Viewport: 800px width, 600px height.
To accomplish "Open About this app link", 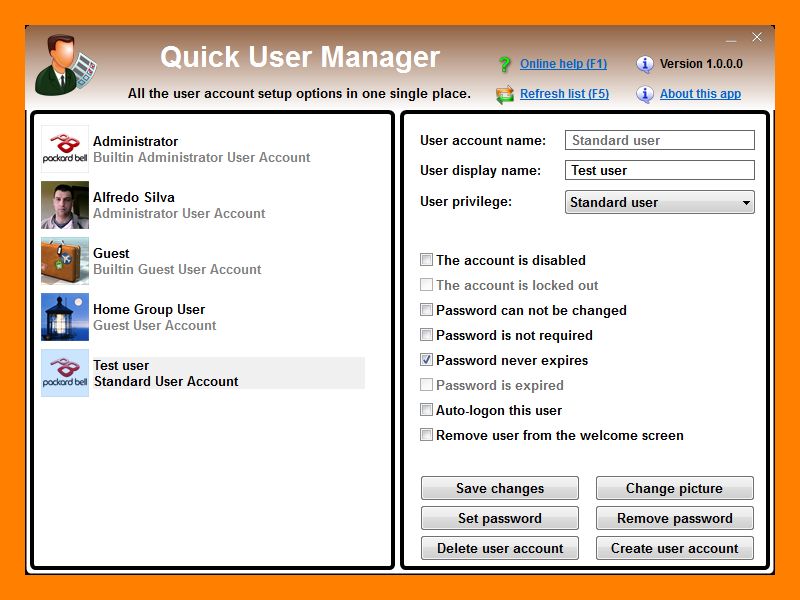I will click(700, 94).
